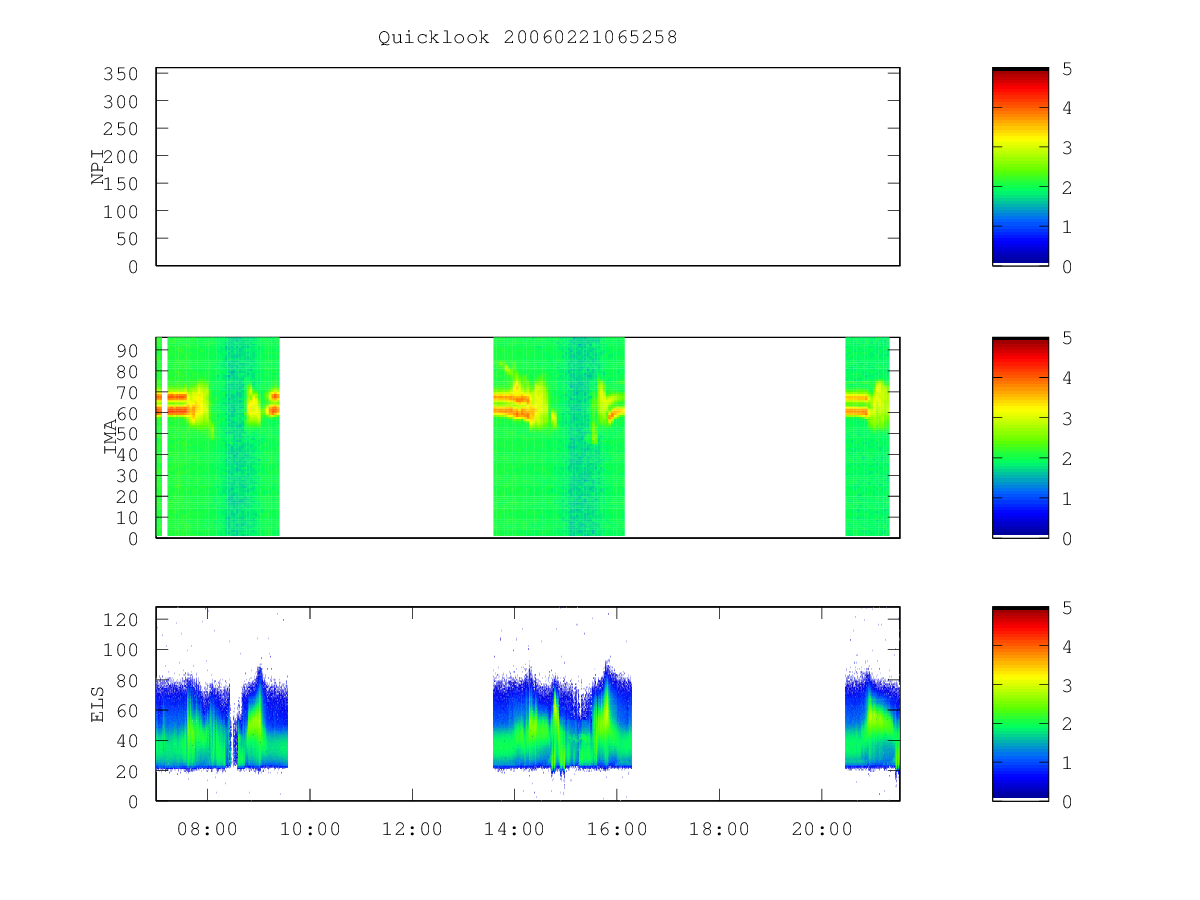This screenshot has width=1200, height=900.
Task: Click the 10:00 time axis label
Action: pos(310,829)
